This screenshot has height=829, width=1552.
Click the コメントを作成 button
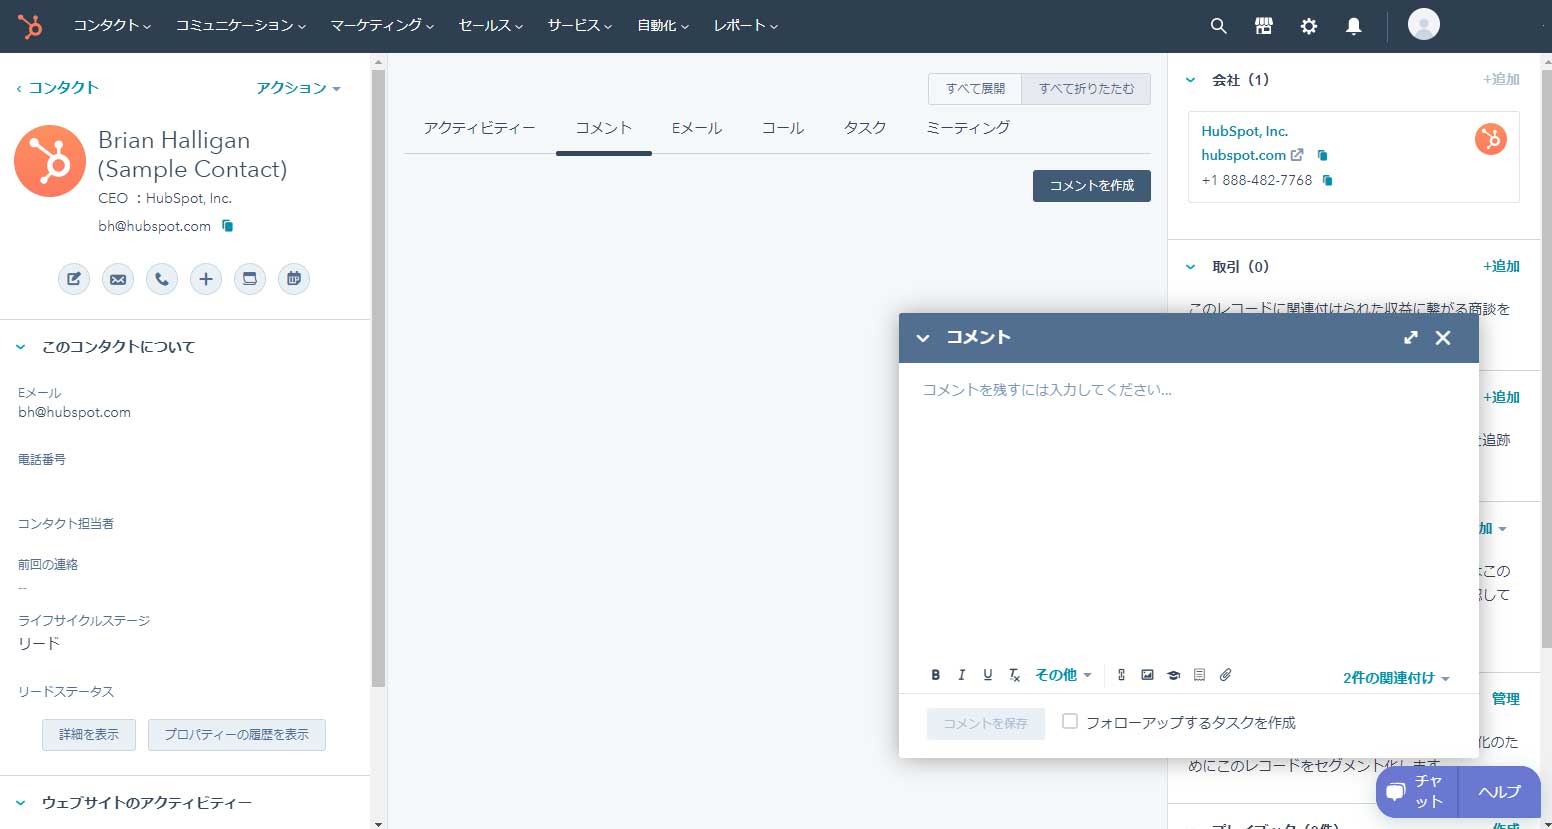point(1092,186)
